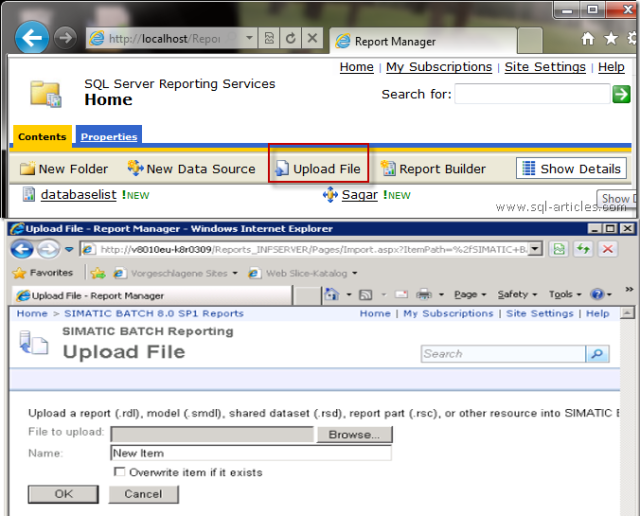Click Upload File page header icon
Viewport: 640px width, 516px height.
coord(33,343)
